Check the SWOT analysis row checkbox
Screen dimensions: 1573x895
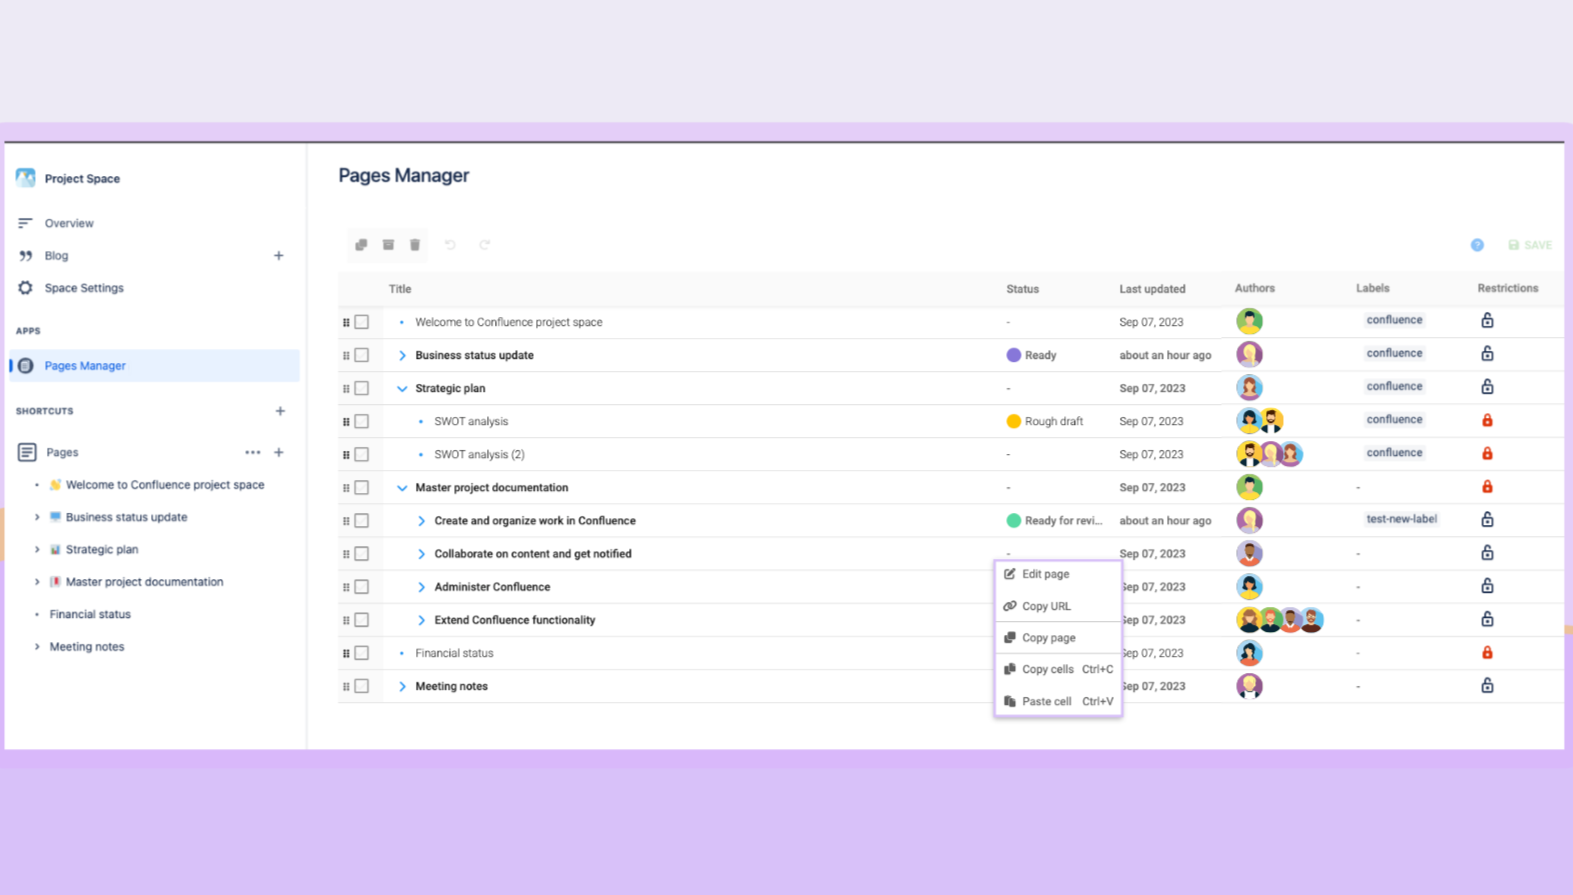pos(362,421)
